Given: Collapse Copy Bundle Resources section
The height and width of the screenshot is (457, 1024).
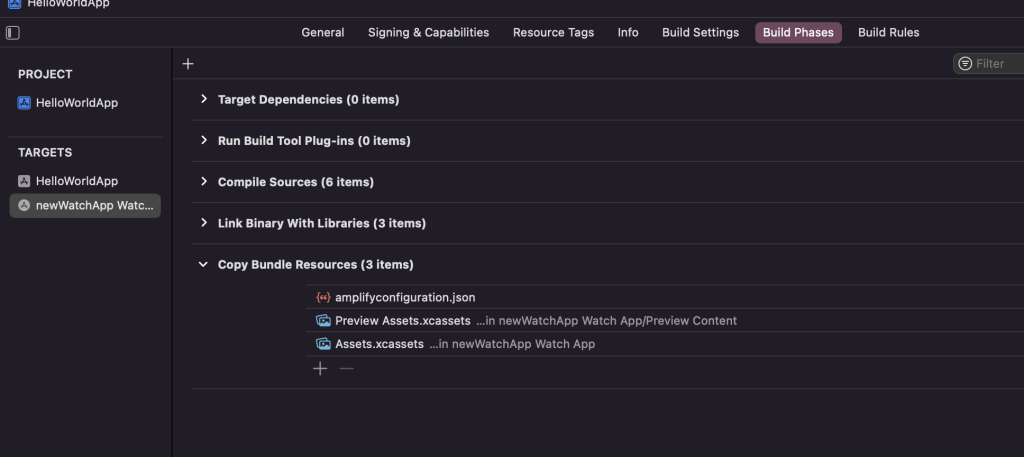Looking at the screenshot, I should tap(204, 264).
